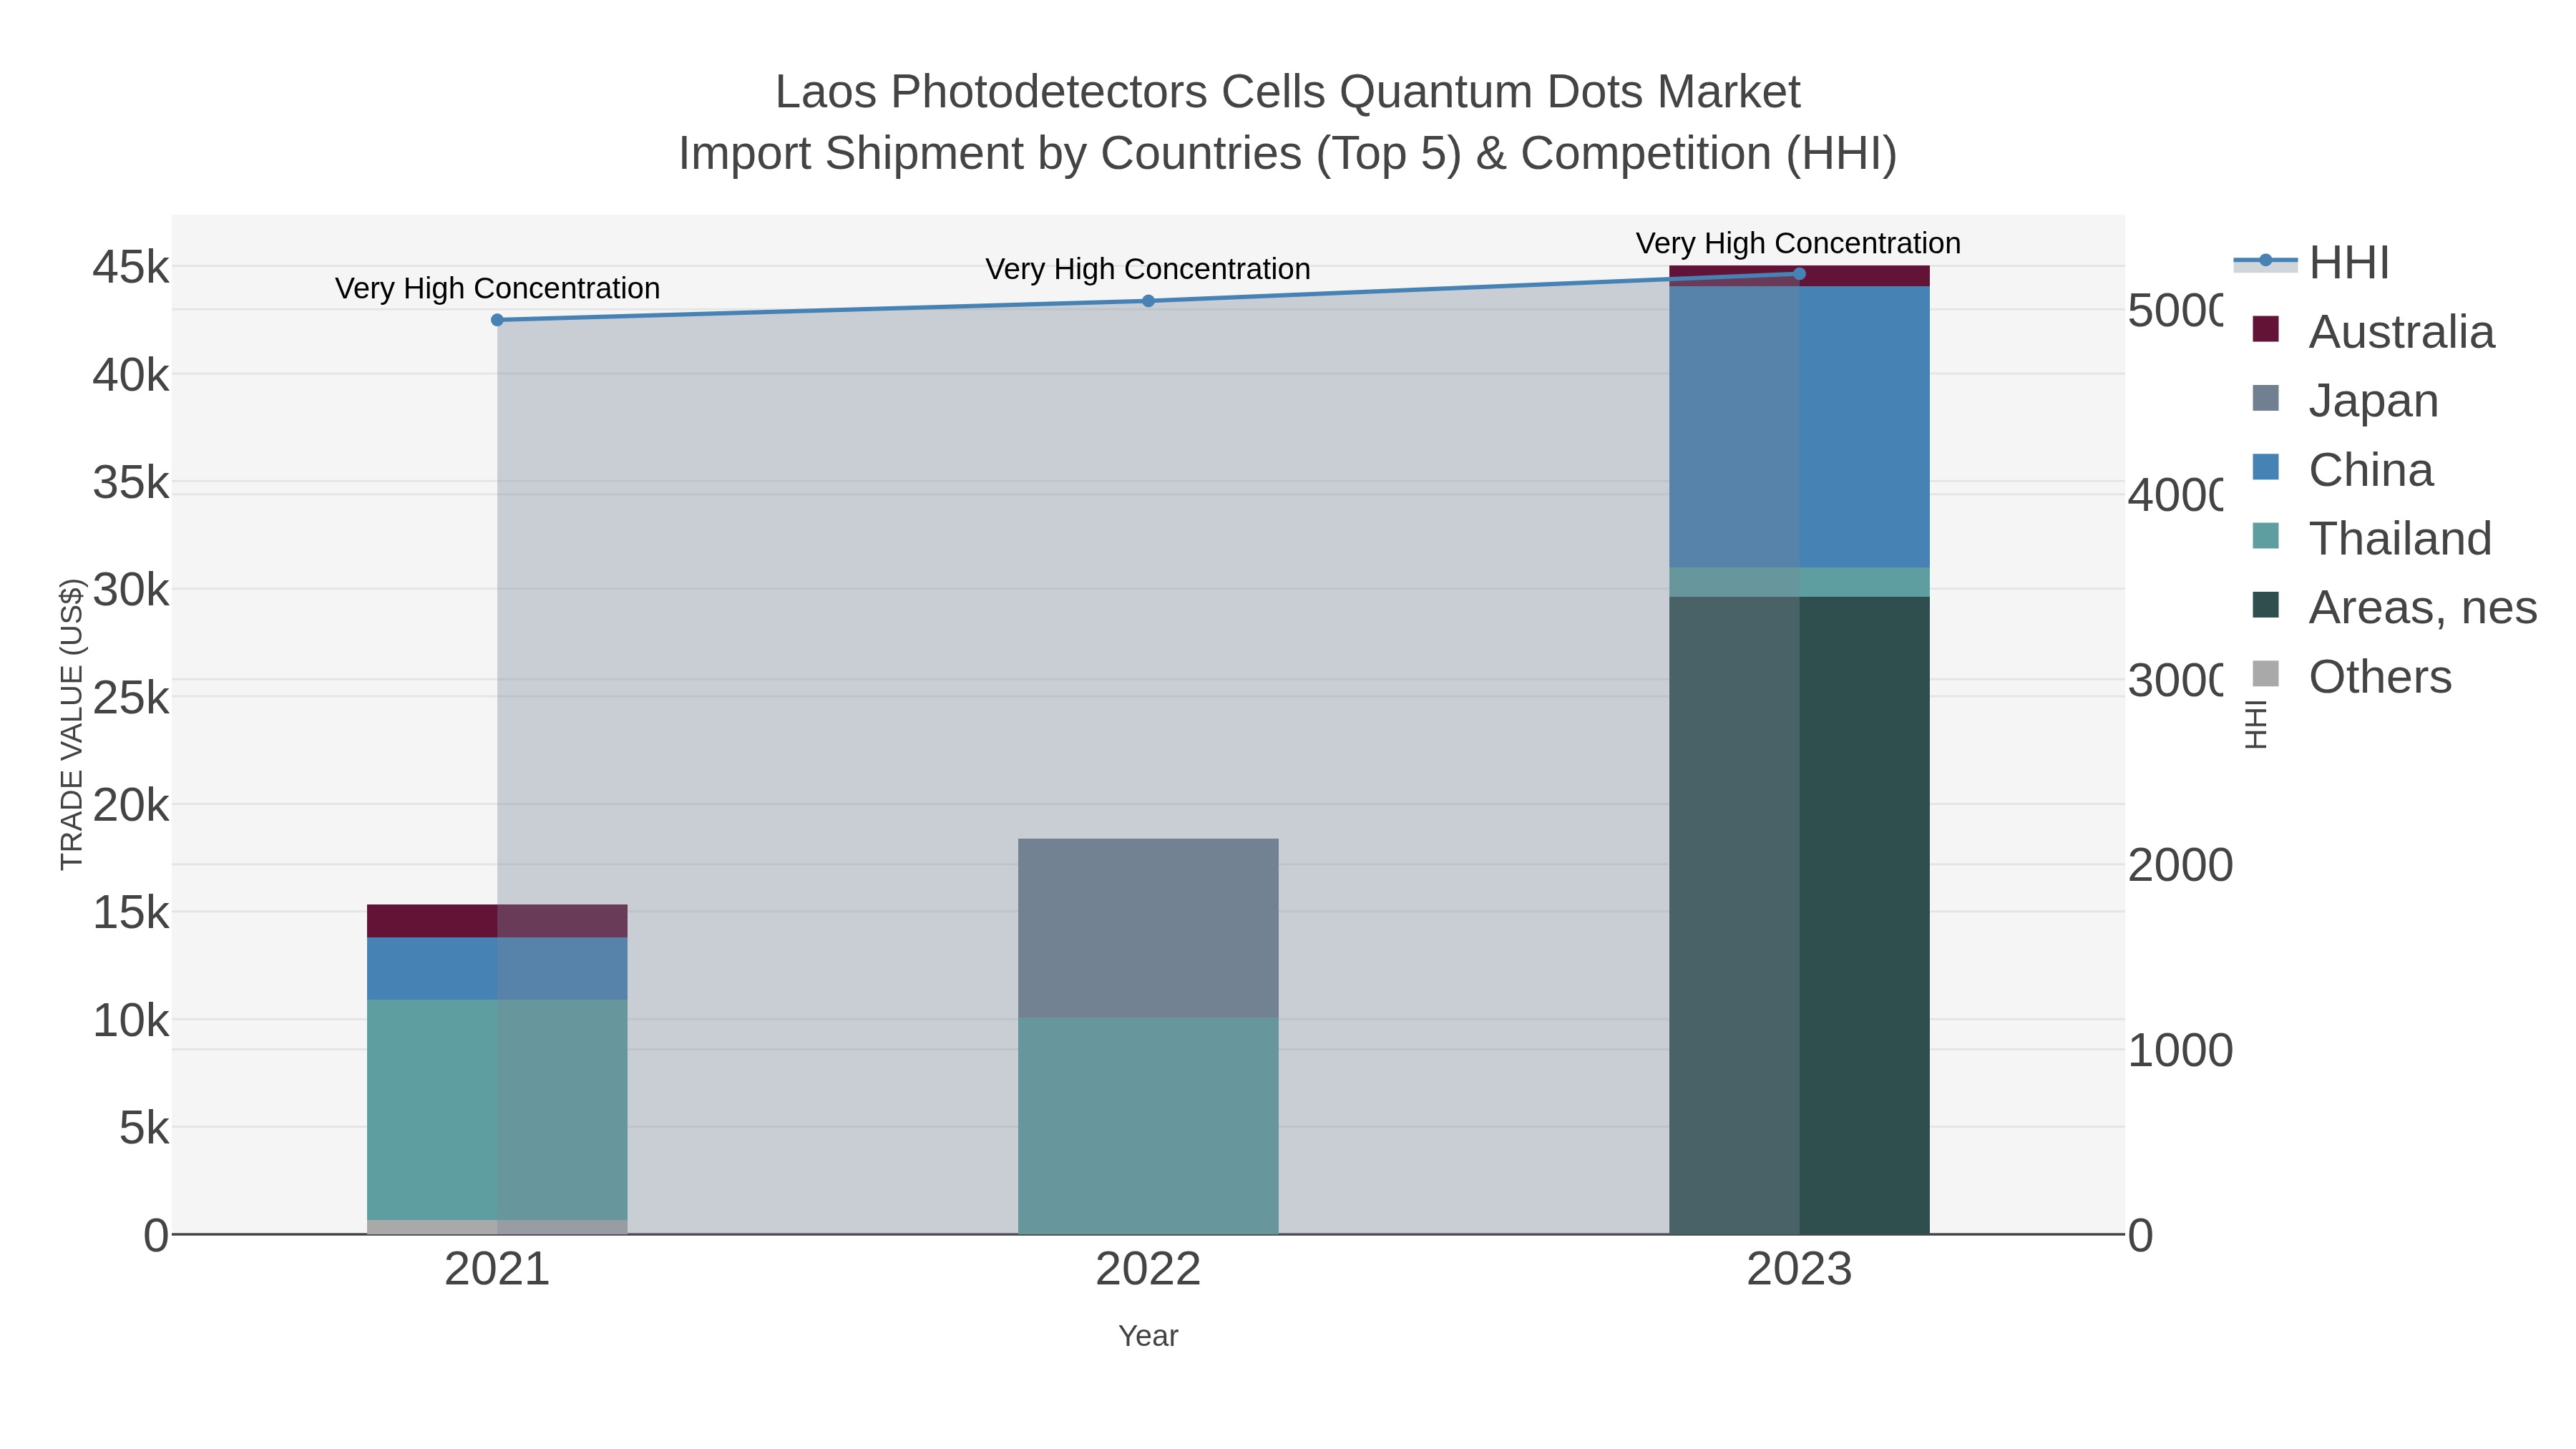Screen dimensions: 2576x1449
Task: Click the Japan bar segment in 2022
Action: coord(1148,928)
